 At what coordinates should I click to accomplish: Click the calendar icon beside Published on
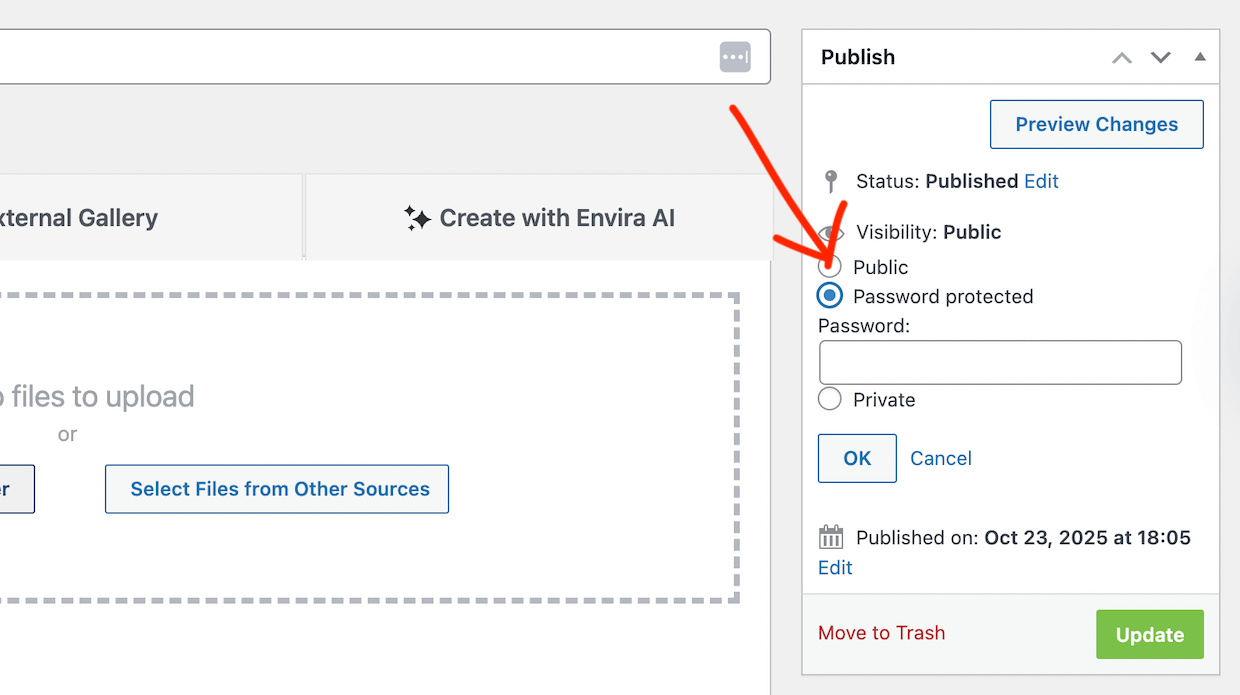831,537
